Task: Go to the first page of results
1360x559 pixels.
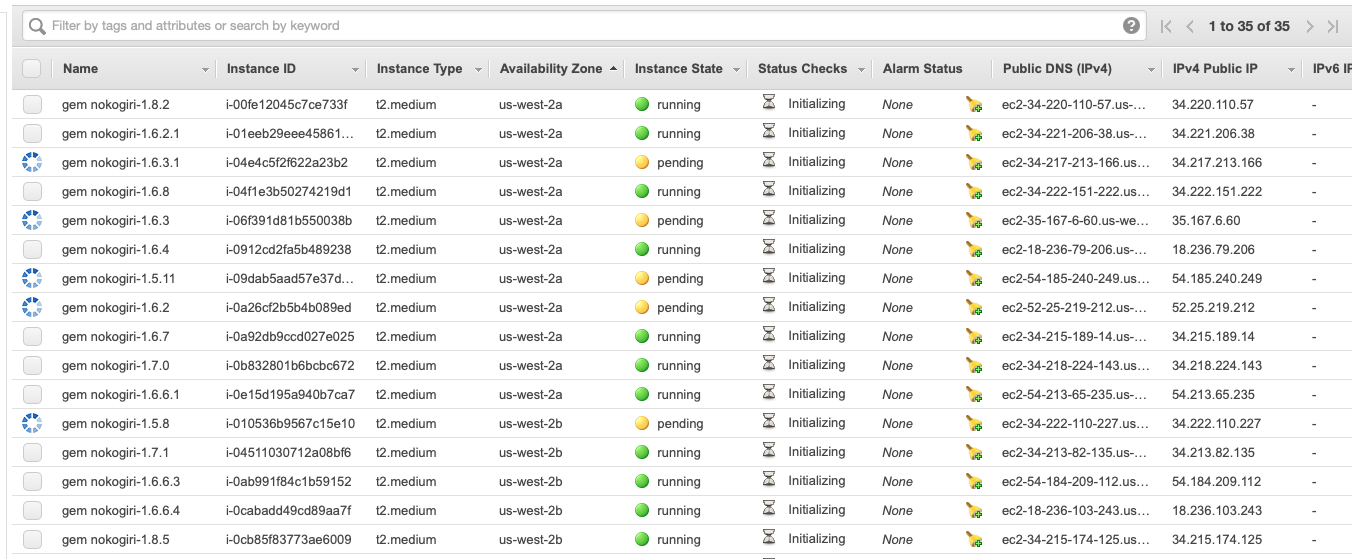Action: coord(1166,27)
